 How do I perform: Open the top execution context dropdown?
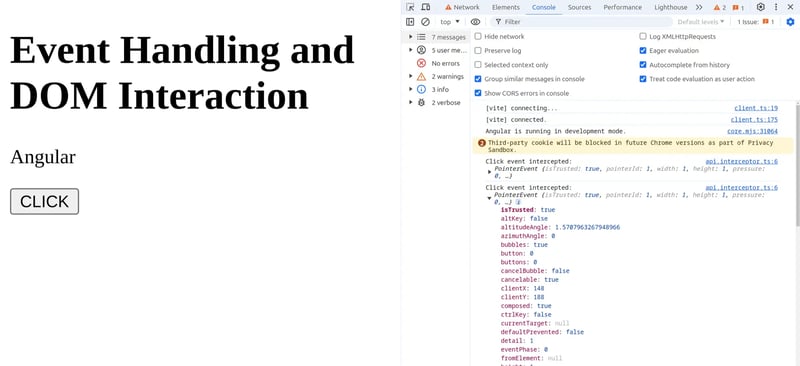[x=449, y=22]
